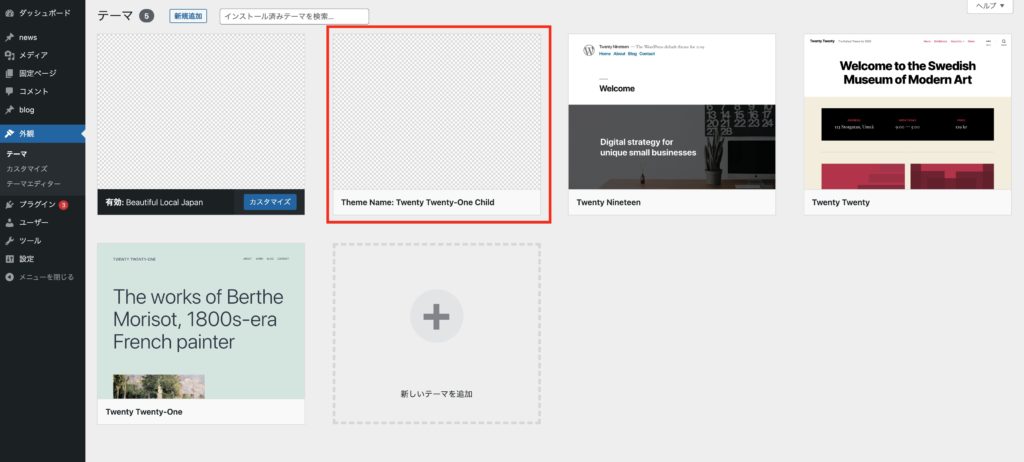Image resolution: width=1024 pixels, height=462 pixels.
Task: Click the comment bubble icon next to コメント
Action: click(x=9, y=91)
